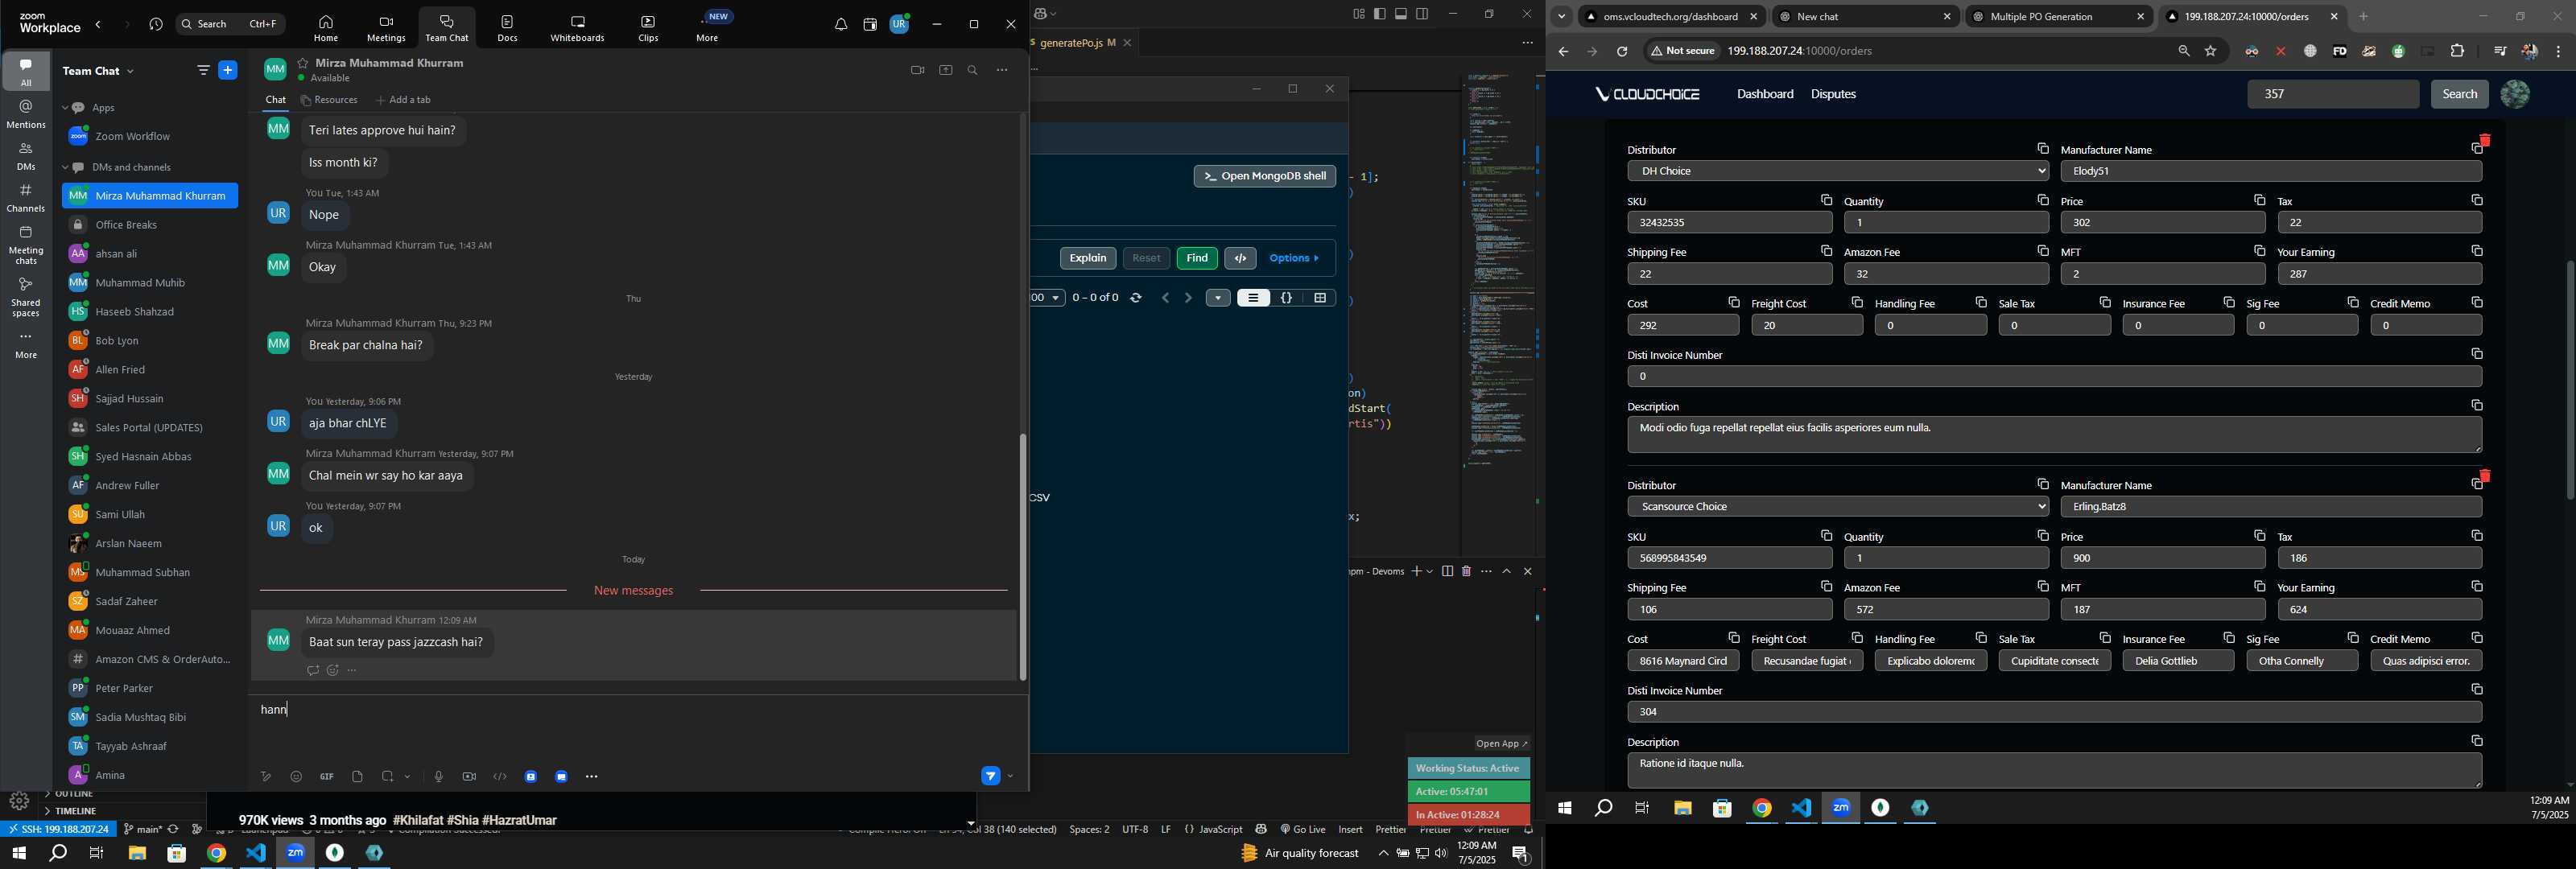Record an audio message with microphone icon
The width and height of the screenshot is (2576, 869).
438,777
